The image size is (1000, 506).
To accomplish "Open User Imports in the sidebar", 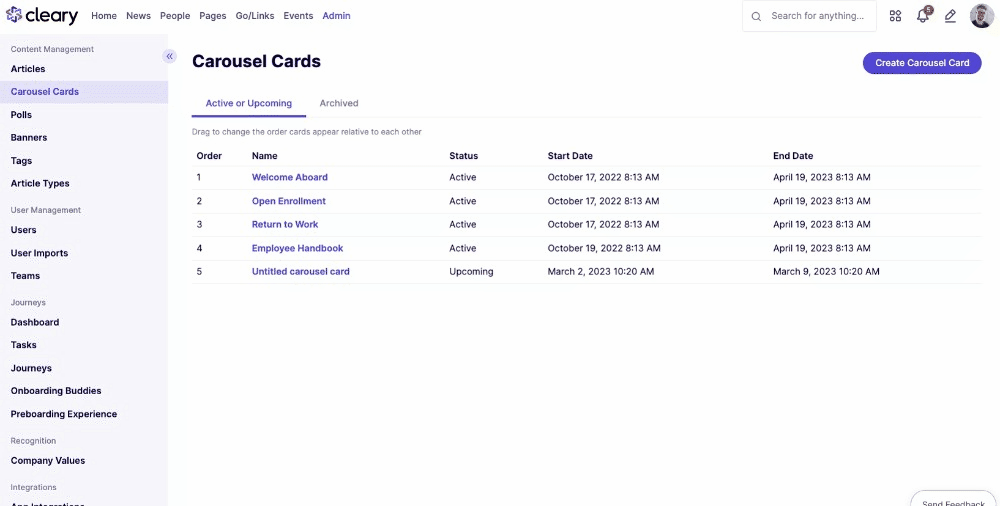I will point(40,253).
